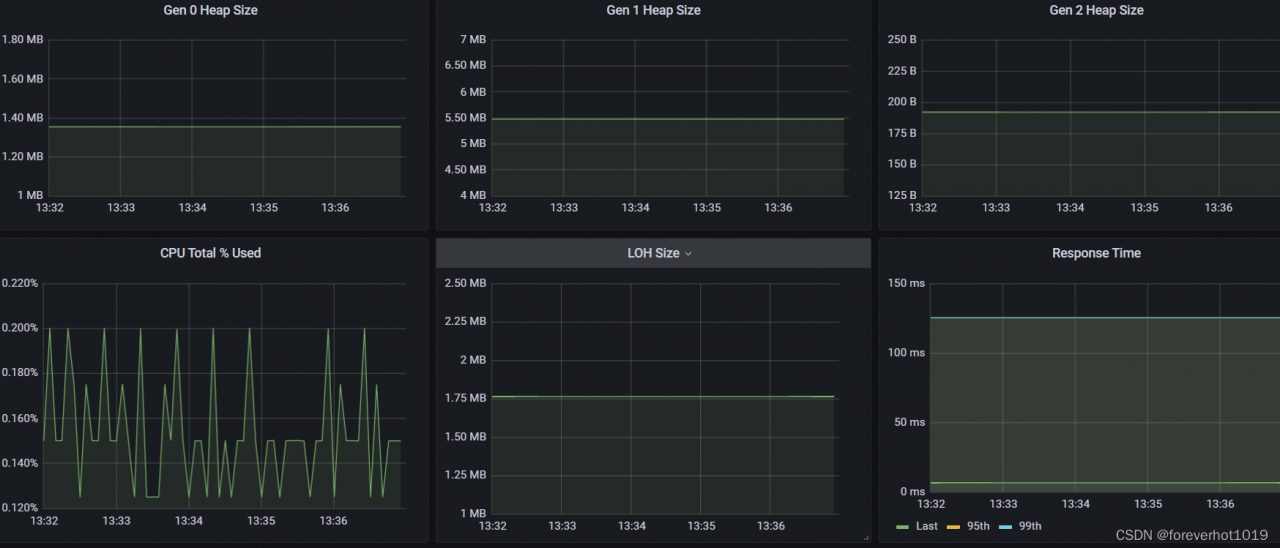The width and height of the screenshot is (1280, 548).
Task: Click the 1.75 MB label on LOH axis
Action: coord(465,398)
